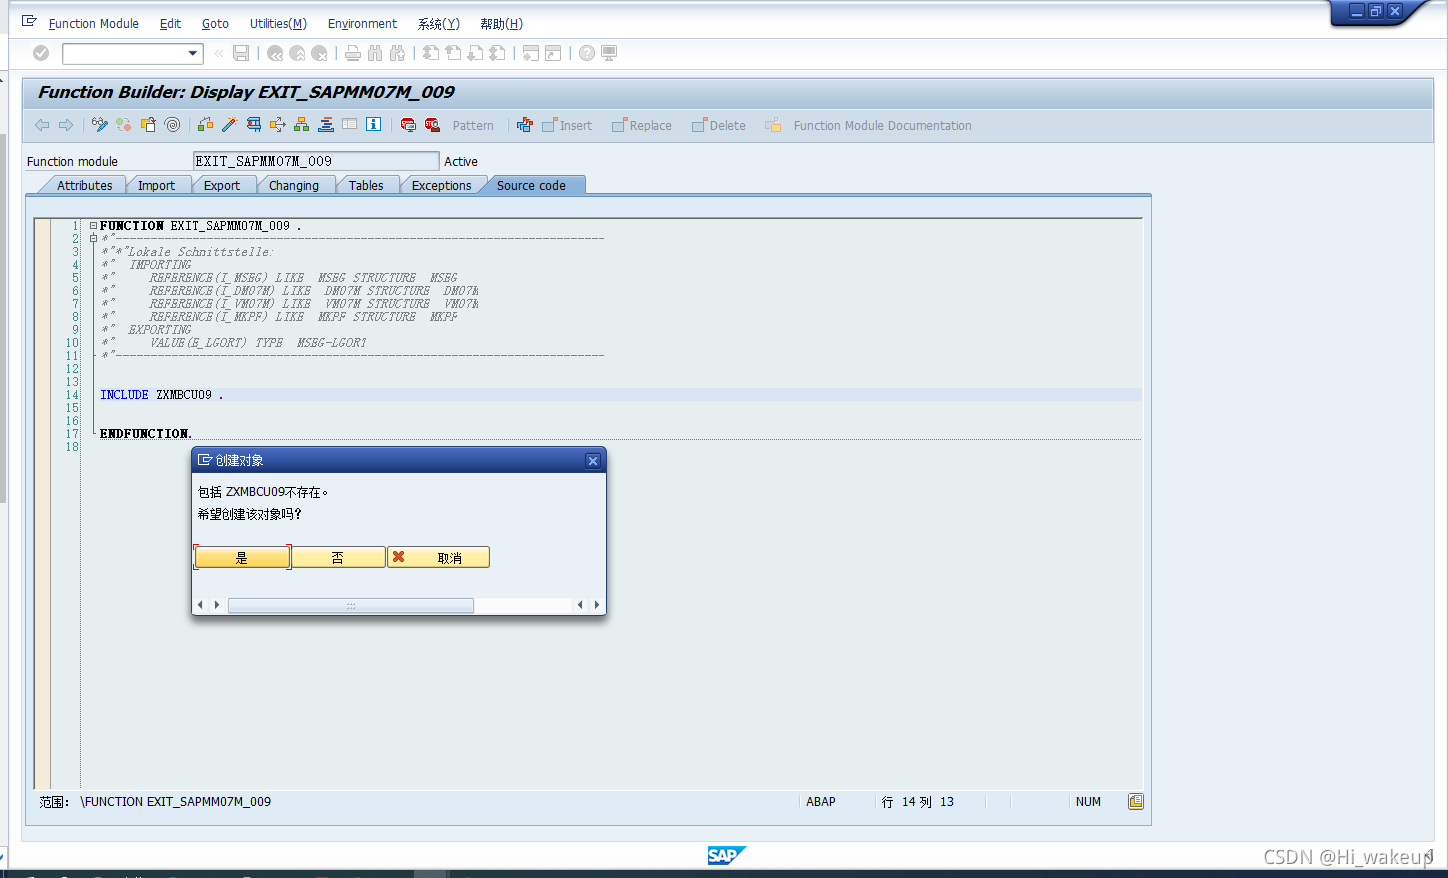
Task: Click the First Page icon
Action: [431, 53]
